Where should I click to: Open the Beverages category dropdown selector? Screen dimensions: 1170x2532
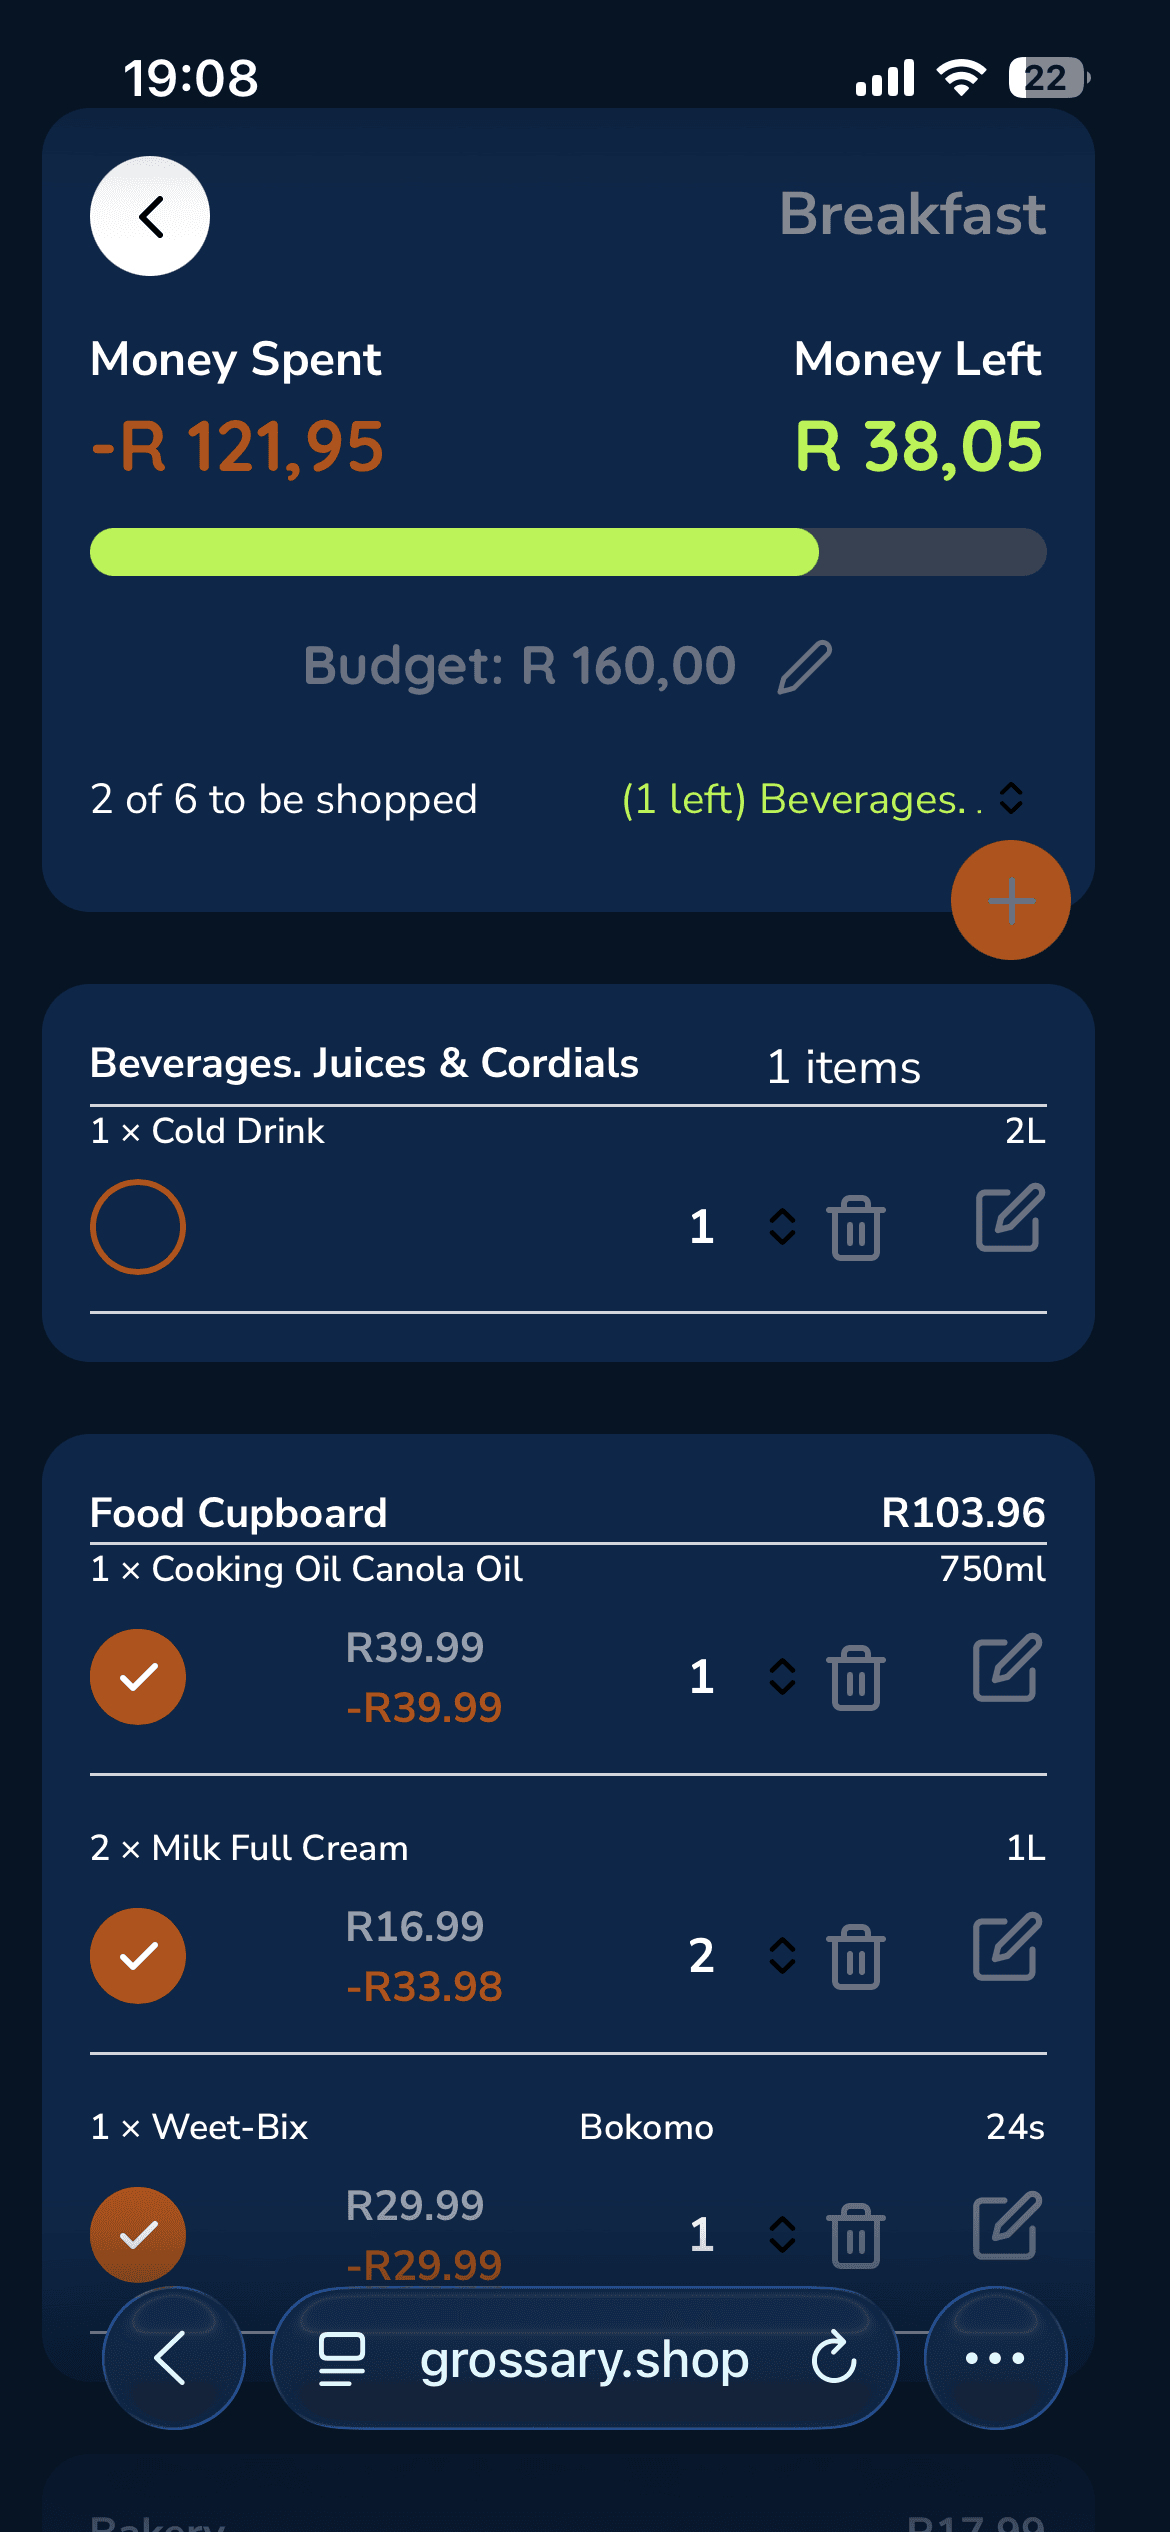click(1011, 798)
